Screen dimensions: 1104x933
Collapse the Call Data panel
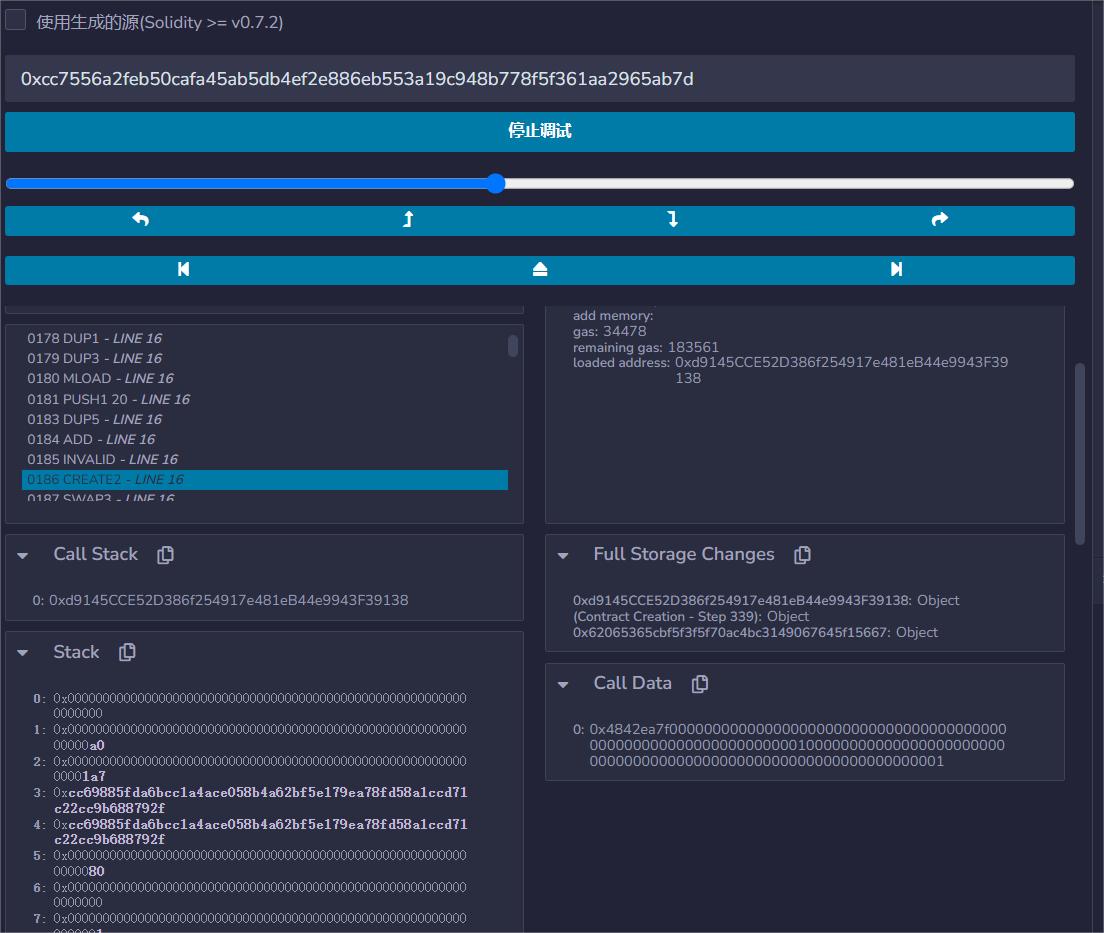pos(563,685)
